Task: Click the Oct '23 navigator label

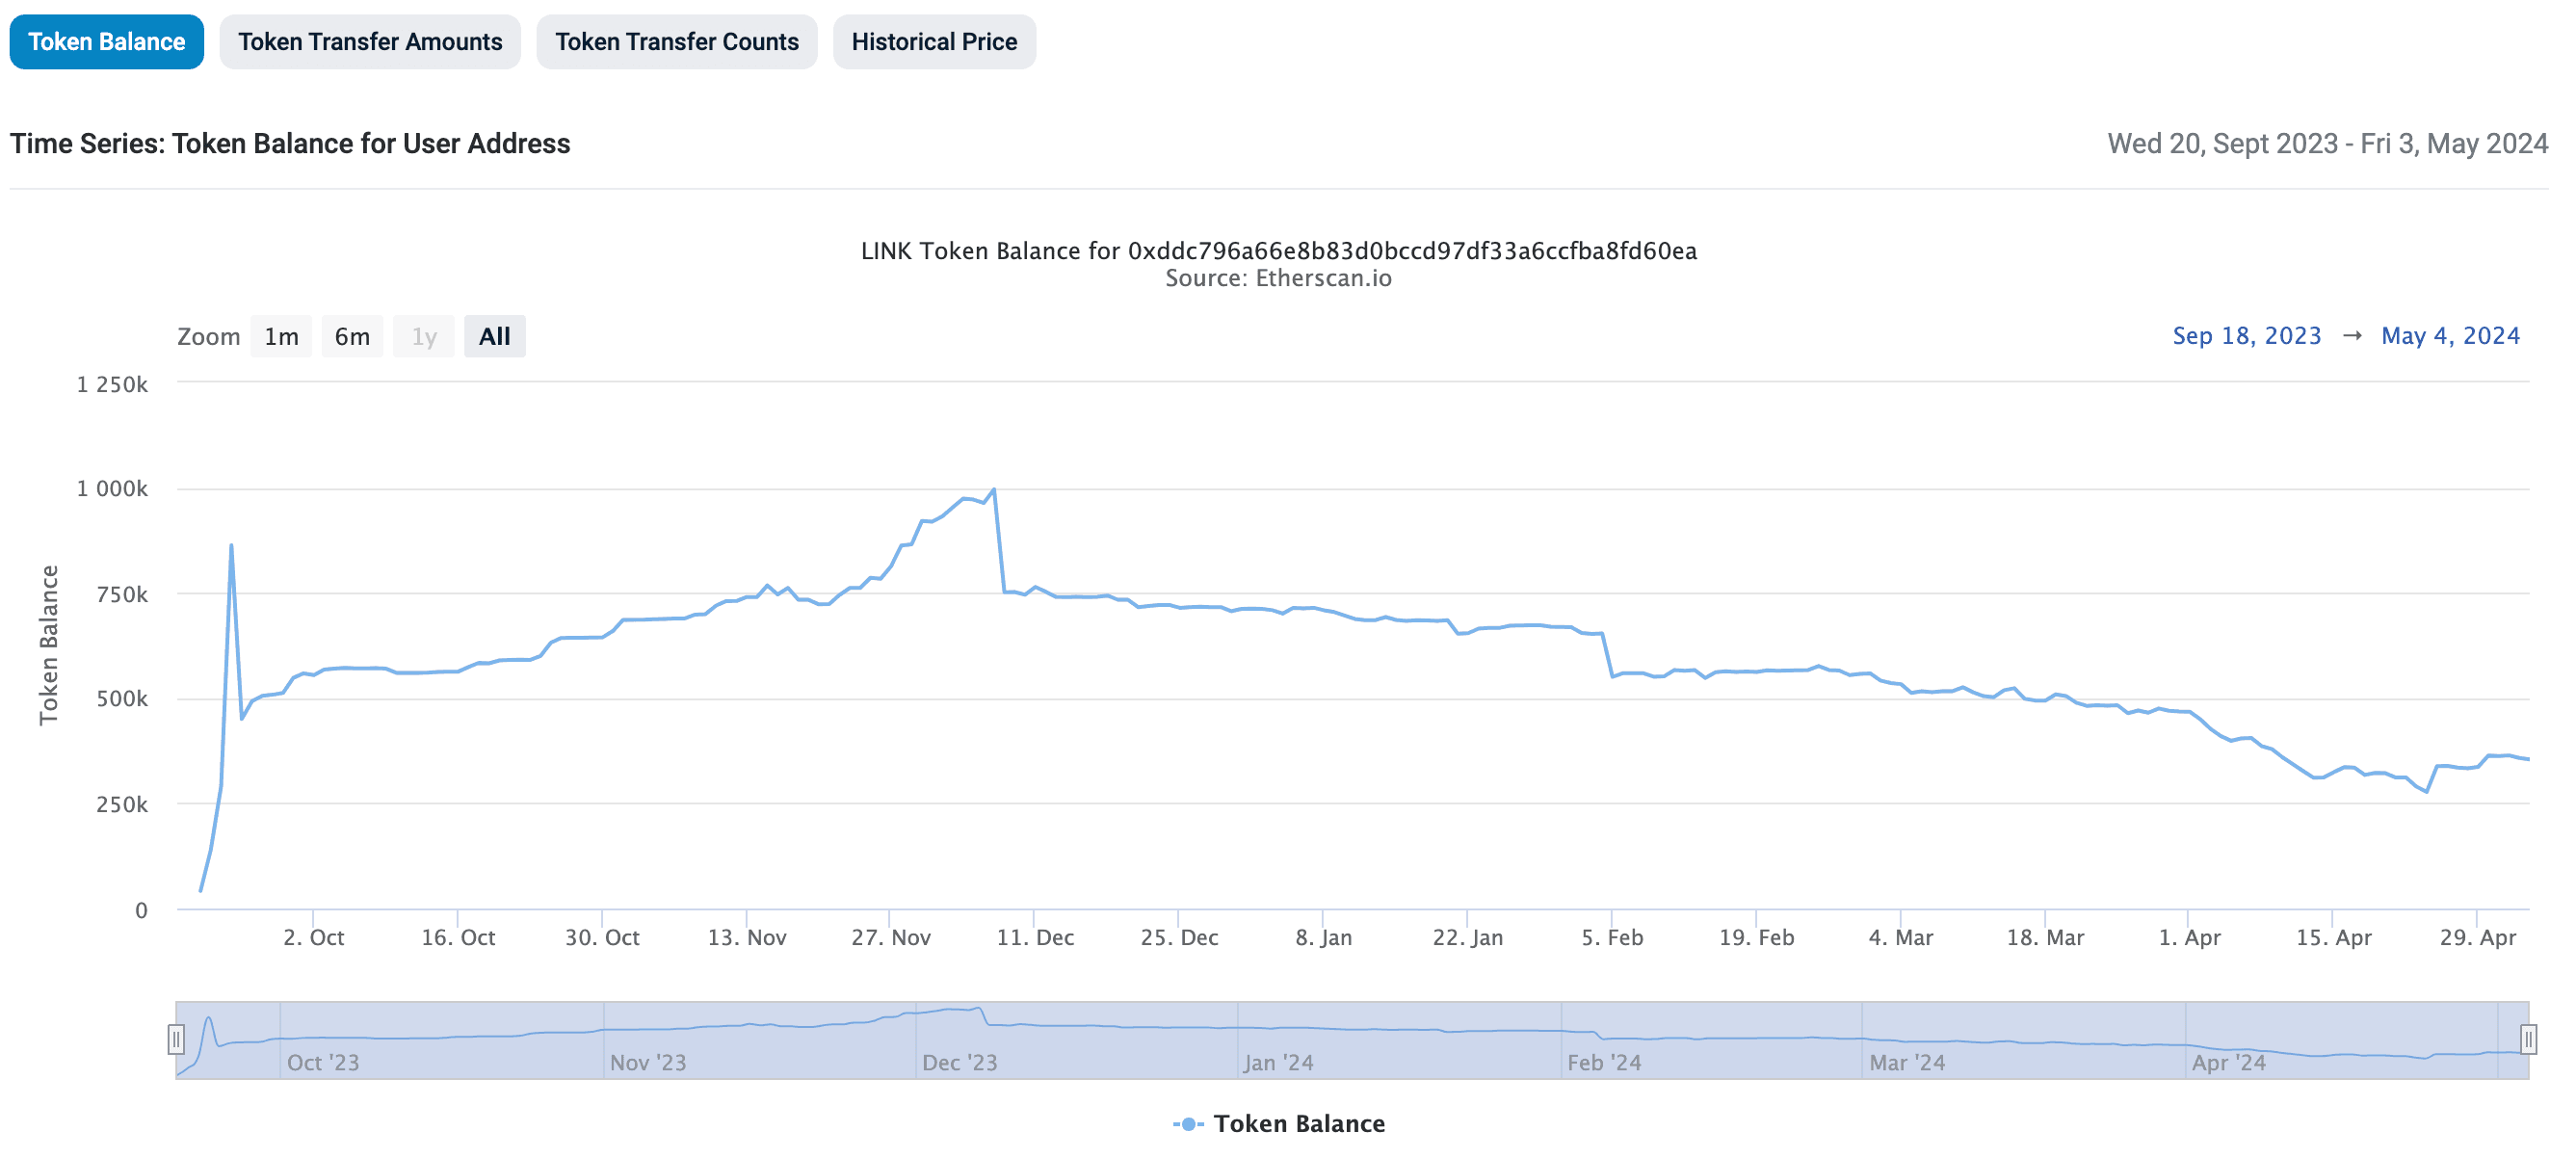Action: pyautogui.click(x=322, y=1062)
